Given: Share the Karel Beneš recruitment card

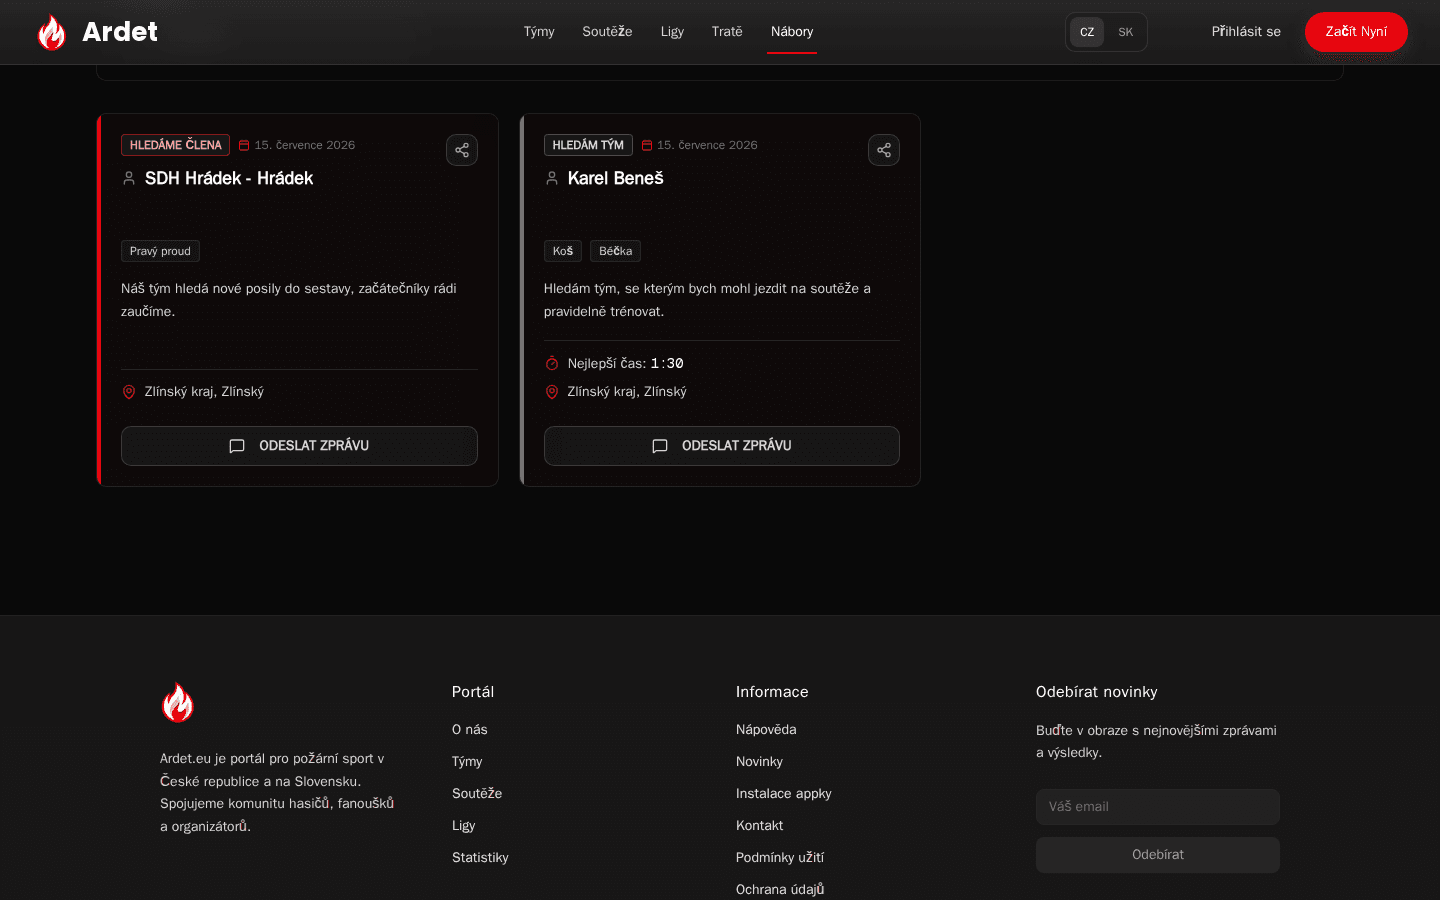Looking at the screenshot, I should pyautogui.click(x=884, y=150).
